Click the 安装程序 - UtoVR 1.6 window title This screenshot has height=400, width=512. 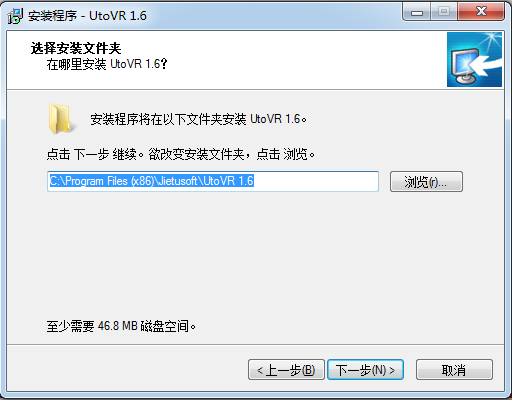(87, 16)
